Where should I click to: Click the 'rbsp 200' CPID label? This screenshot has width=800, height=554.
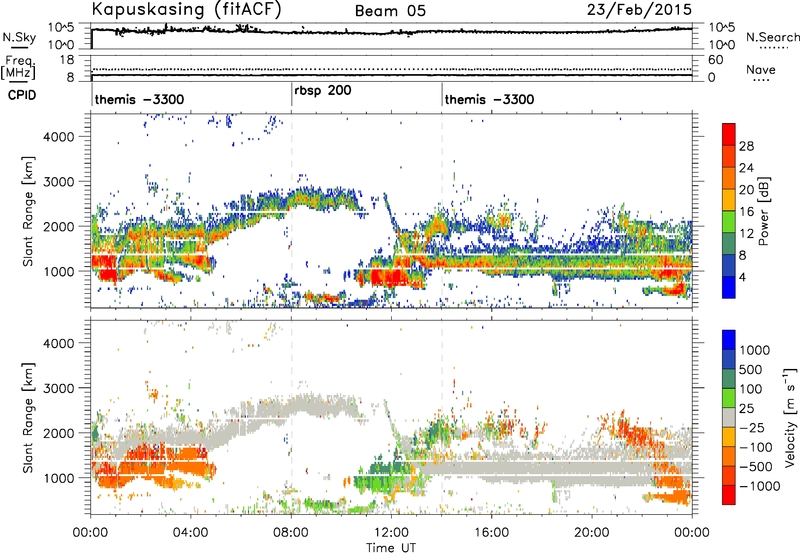tap(323, 91)
